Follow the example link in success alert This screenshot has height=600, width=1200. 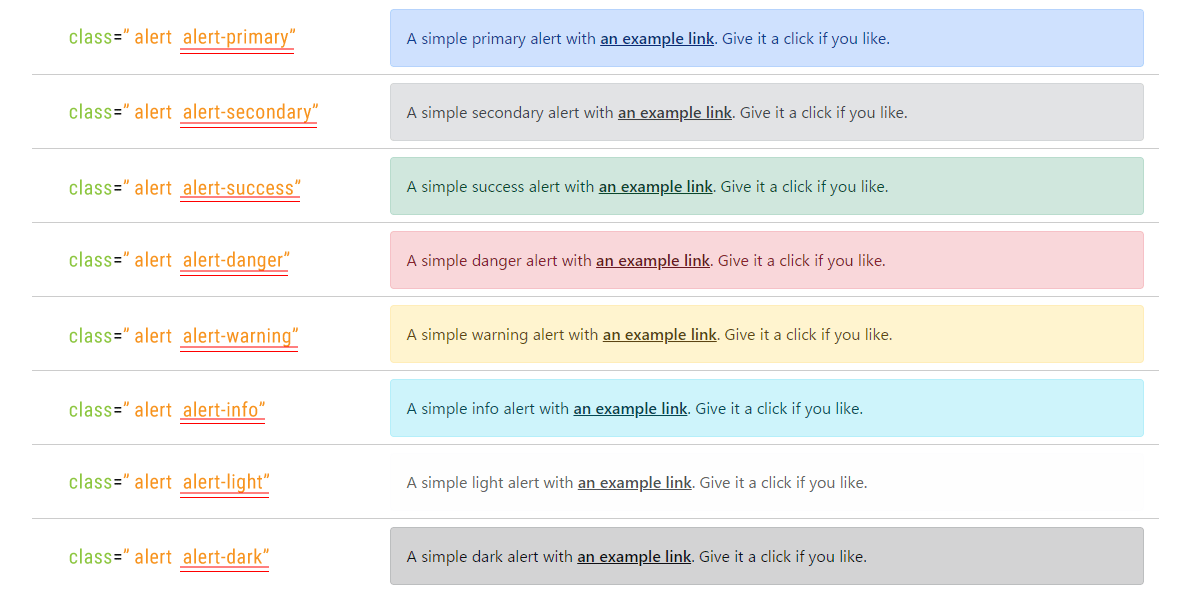coord(656,187)
